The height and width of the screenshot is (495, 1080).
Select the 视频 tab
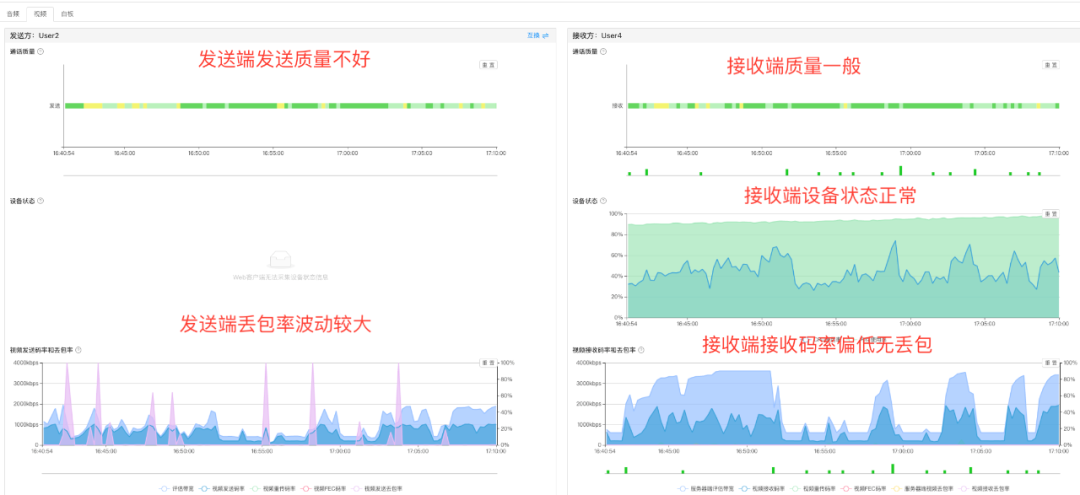(x=40, y=13)
